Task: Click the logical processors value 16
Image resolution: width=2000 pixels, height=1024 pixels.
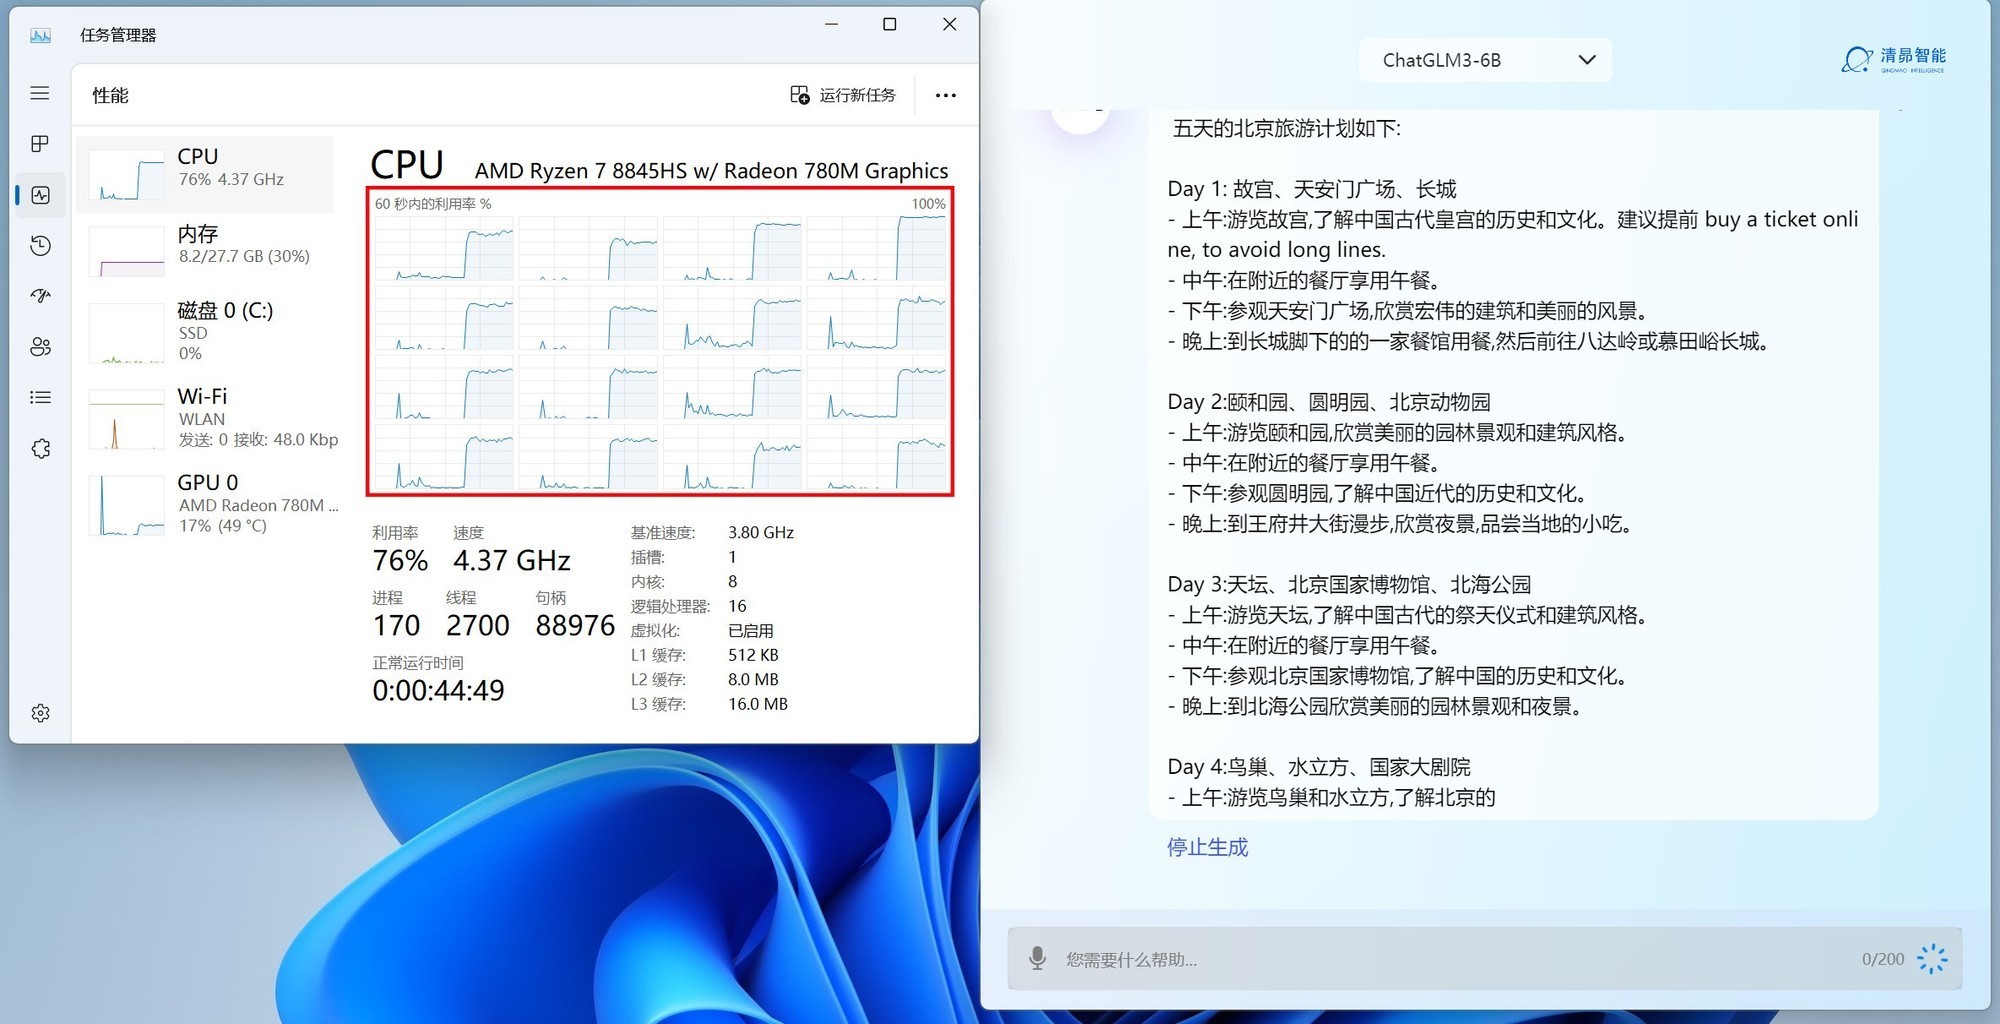Action: (737, 606)
